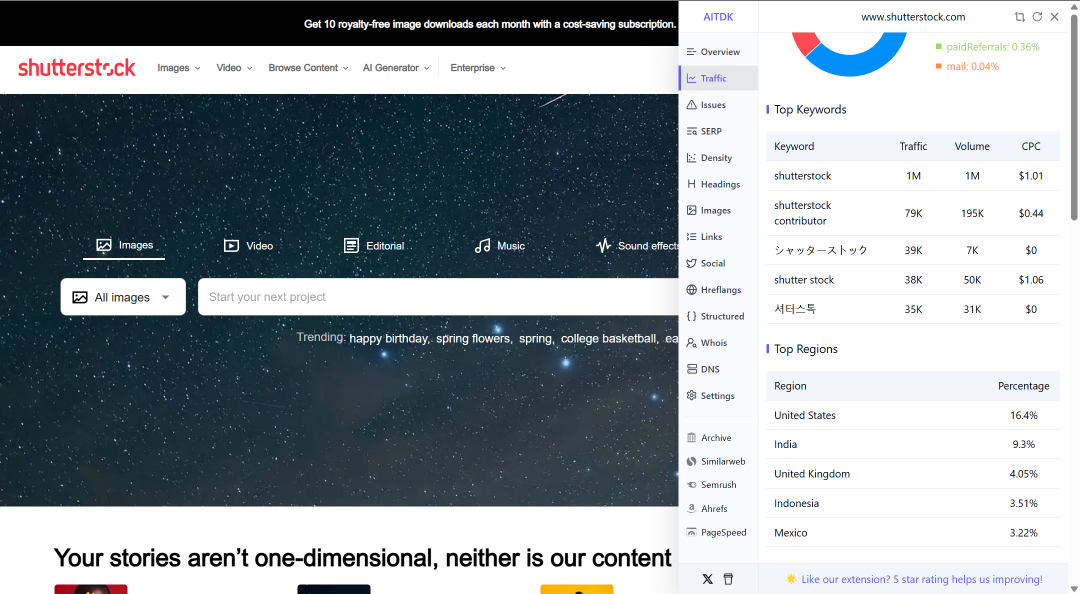Image resolution: width=1080 pixels, height=594 pixels.
Task: Expand the Images navigation menu
Action: [x=178, y=68]
